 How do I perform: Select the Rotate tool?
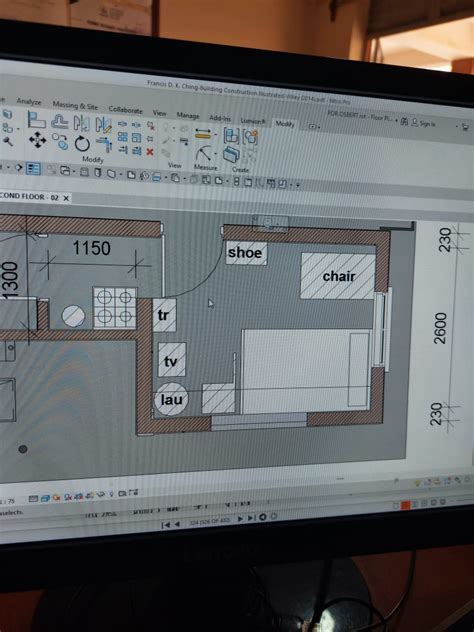(x=82, y=143)
